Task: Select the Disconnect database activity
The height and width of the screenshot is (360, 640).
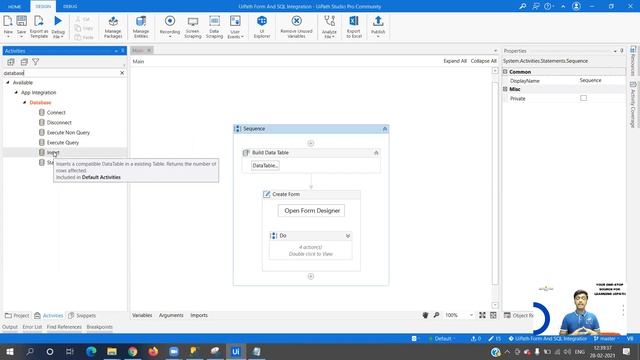Action: pyautogui.click(x=59, y=122)
